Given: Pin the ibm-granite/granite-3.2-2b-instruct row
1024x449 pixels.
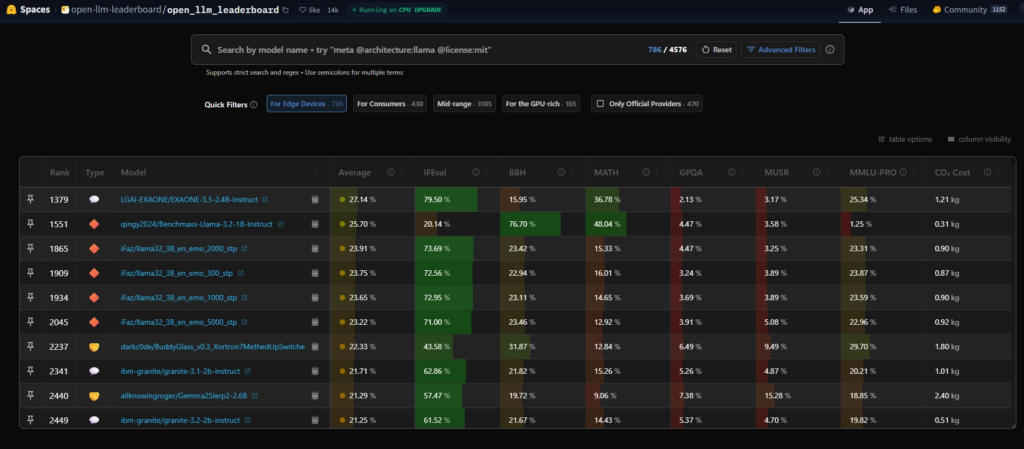Looking at the screenshot, I should pos(30,420).
